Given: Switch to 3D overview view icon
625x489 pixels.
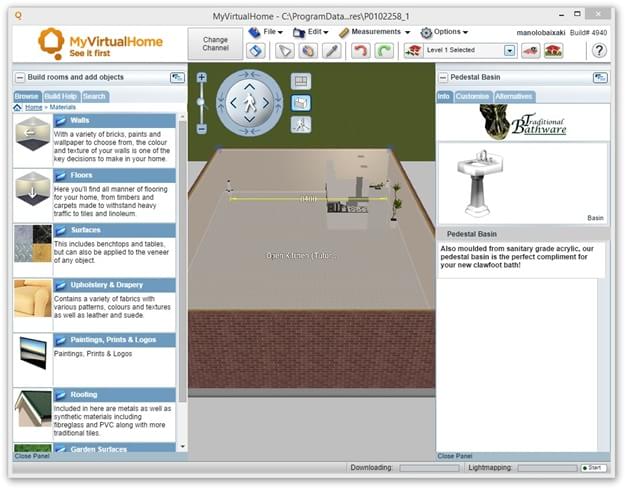Looking at the screenshot, I should (x=301, y=103).
